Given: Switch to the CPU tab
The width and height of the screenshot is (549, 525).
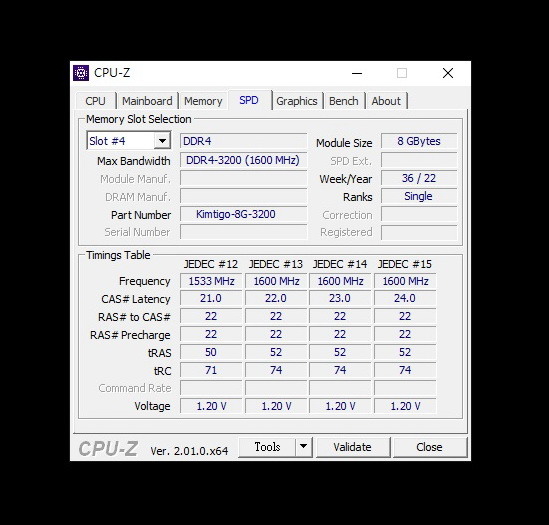Looking at the screenshot, I should click(x=95, y=101).
